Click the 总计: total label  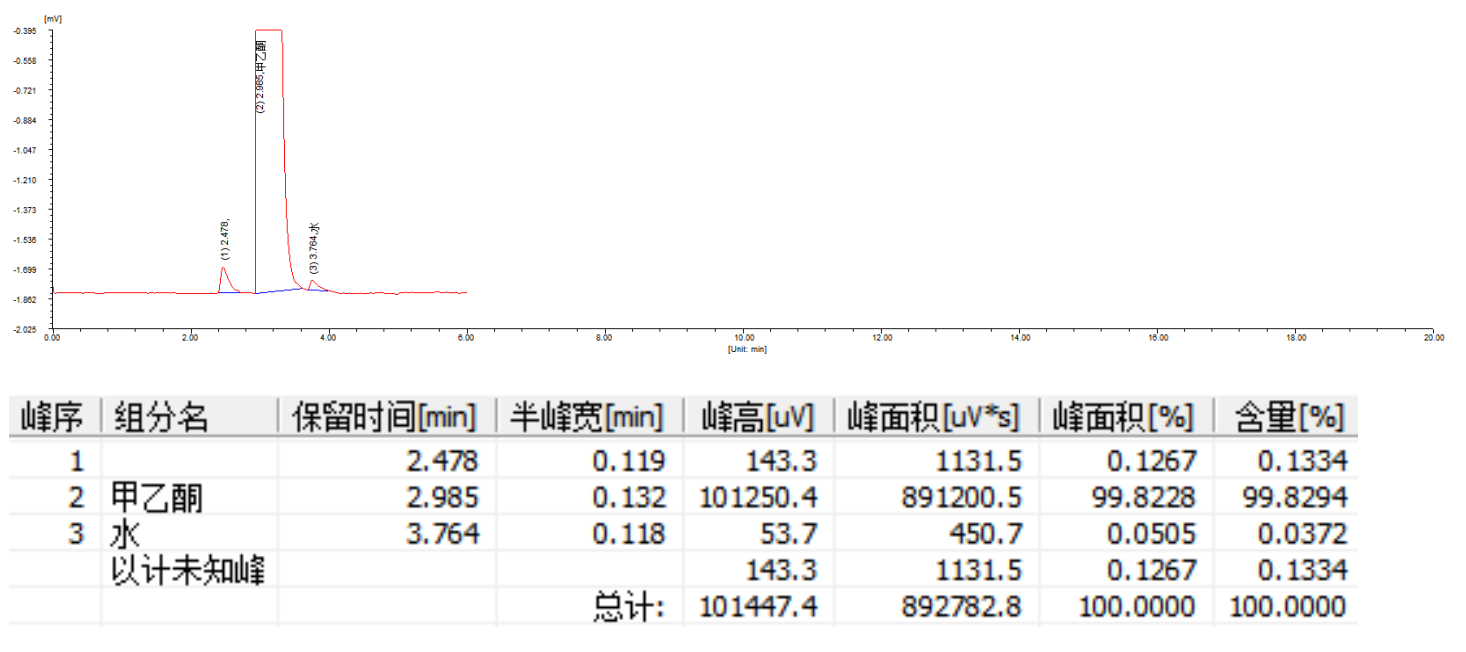click(x=629, y=606)
